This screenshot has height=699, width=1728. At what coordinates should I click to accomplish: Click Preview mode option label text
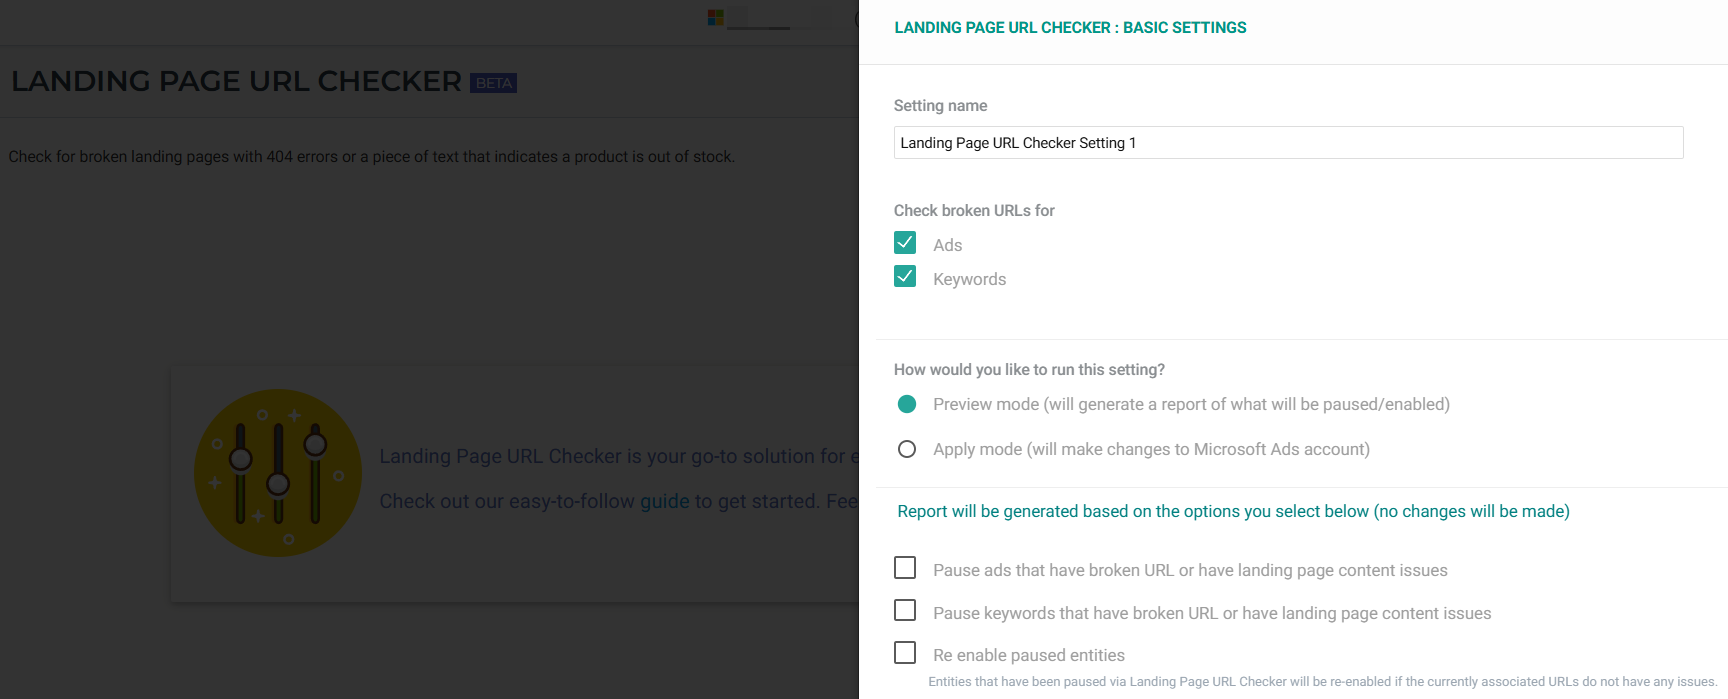[x=1191, y=404]
